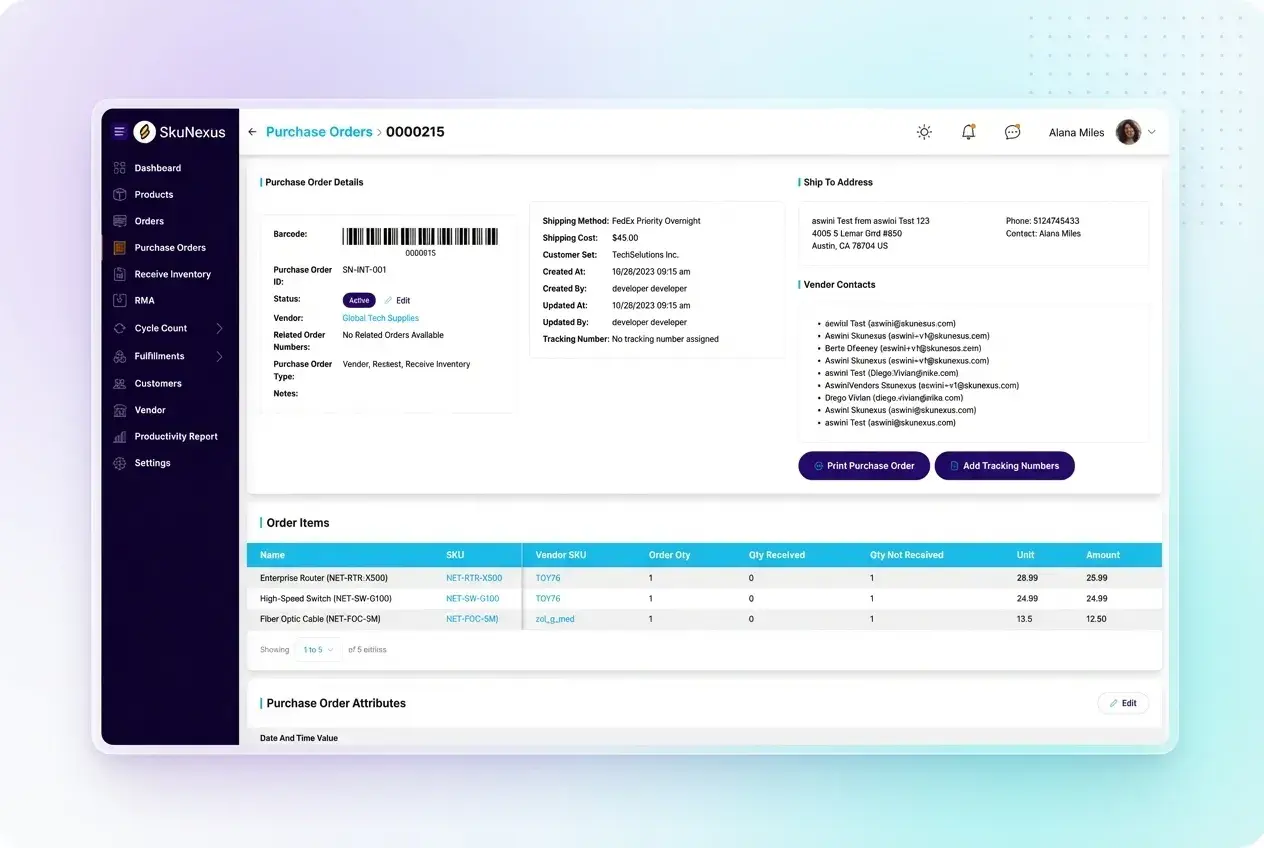1264x848 pixels.
Task: Open the RMA section icon
Action: 122,300
